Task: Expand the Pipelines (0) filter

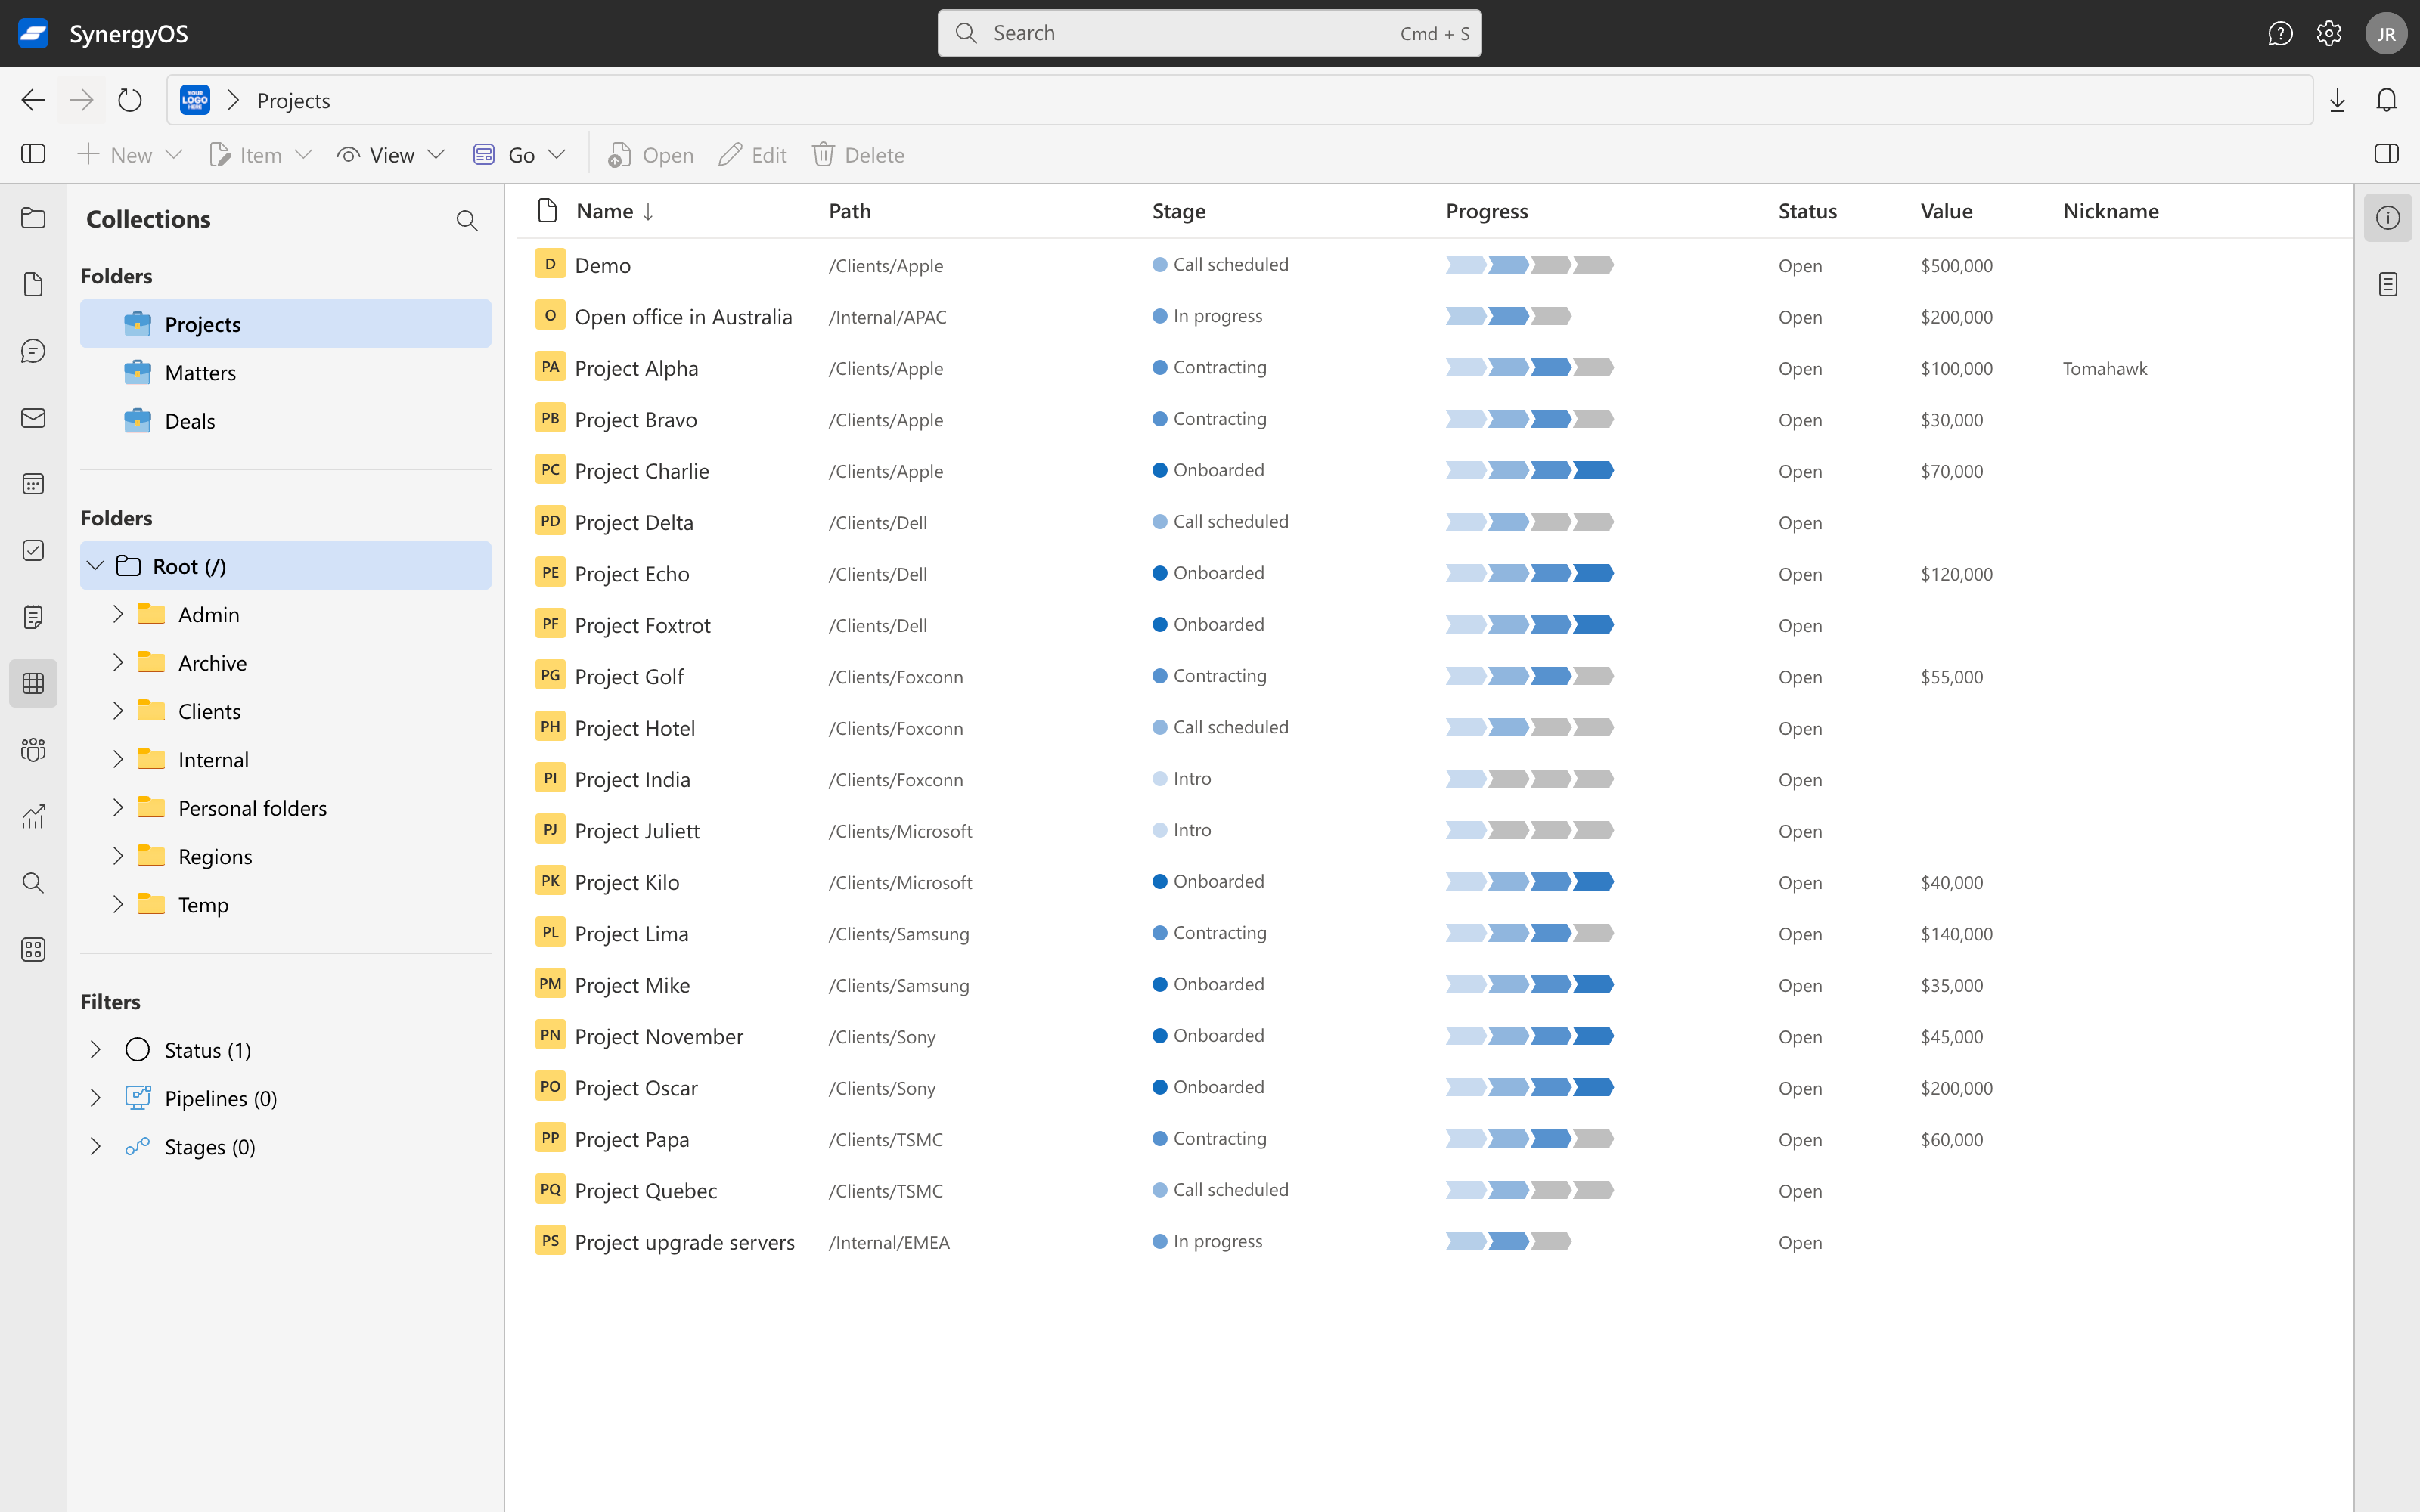Action: tap(95, 1098)
